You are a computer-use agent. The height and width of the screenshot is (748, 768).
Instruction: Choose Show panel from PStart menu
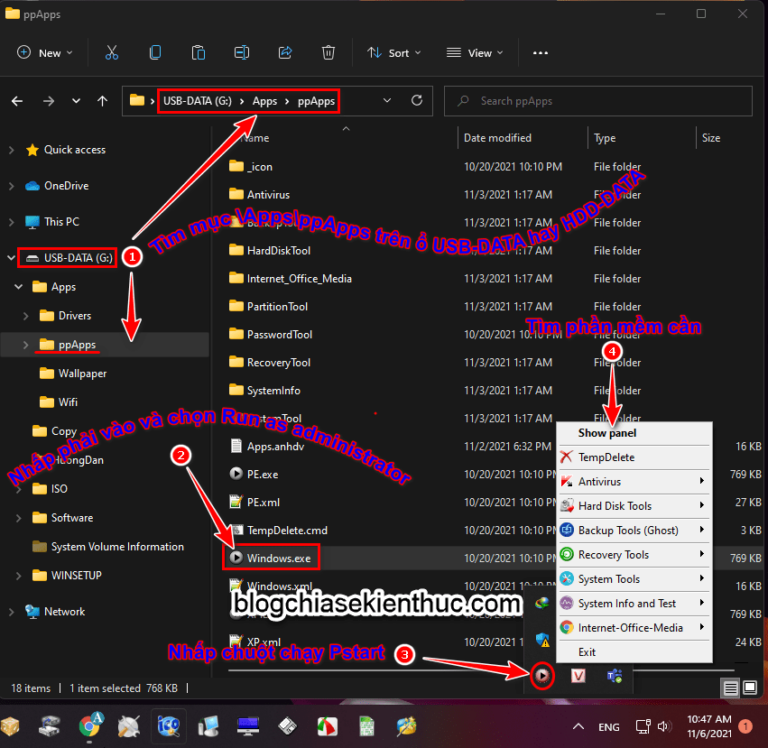607,433
